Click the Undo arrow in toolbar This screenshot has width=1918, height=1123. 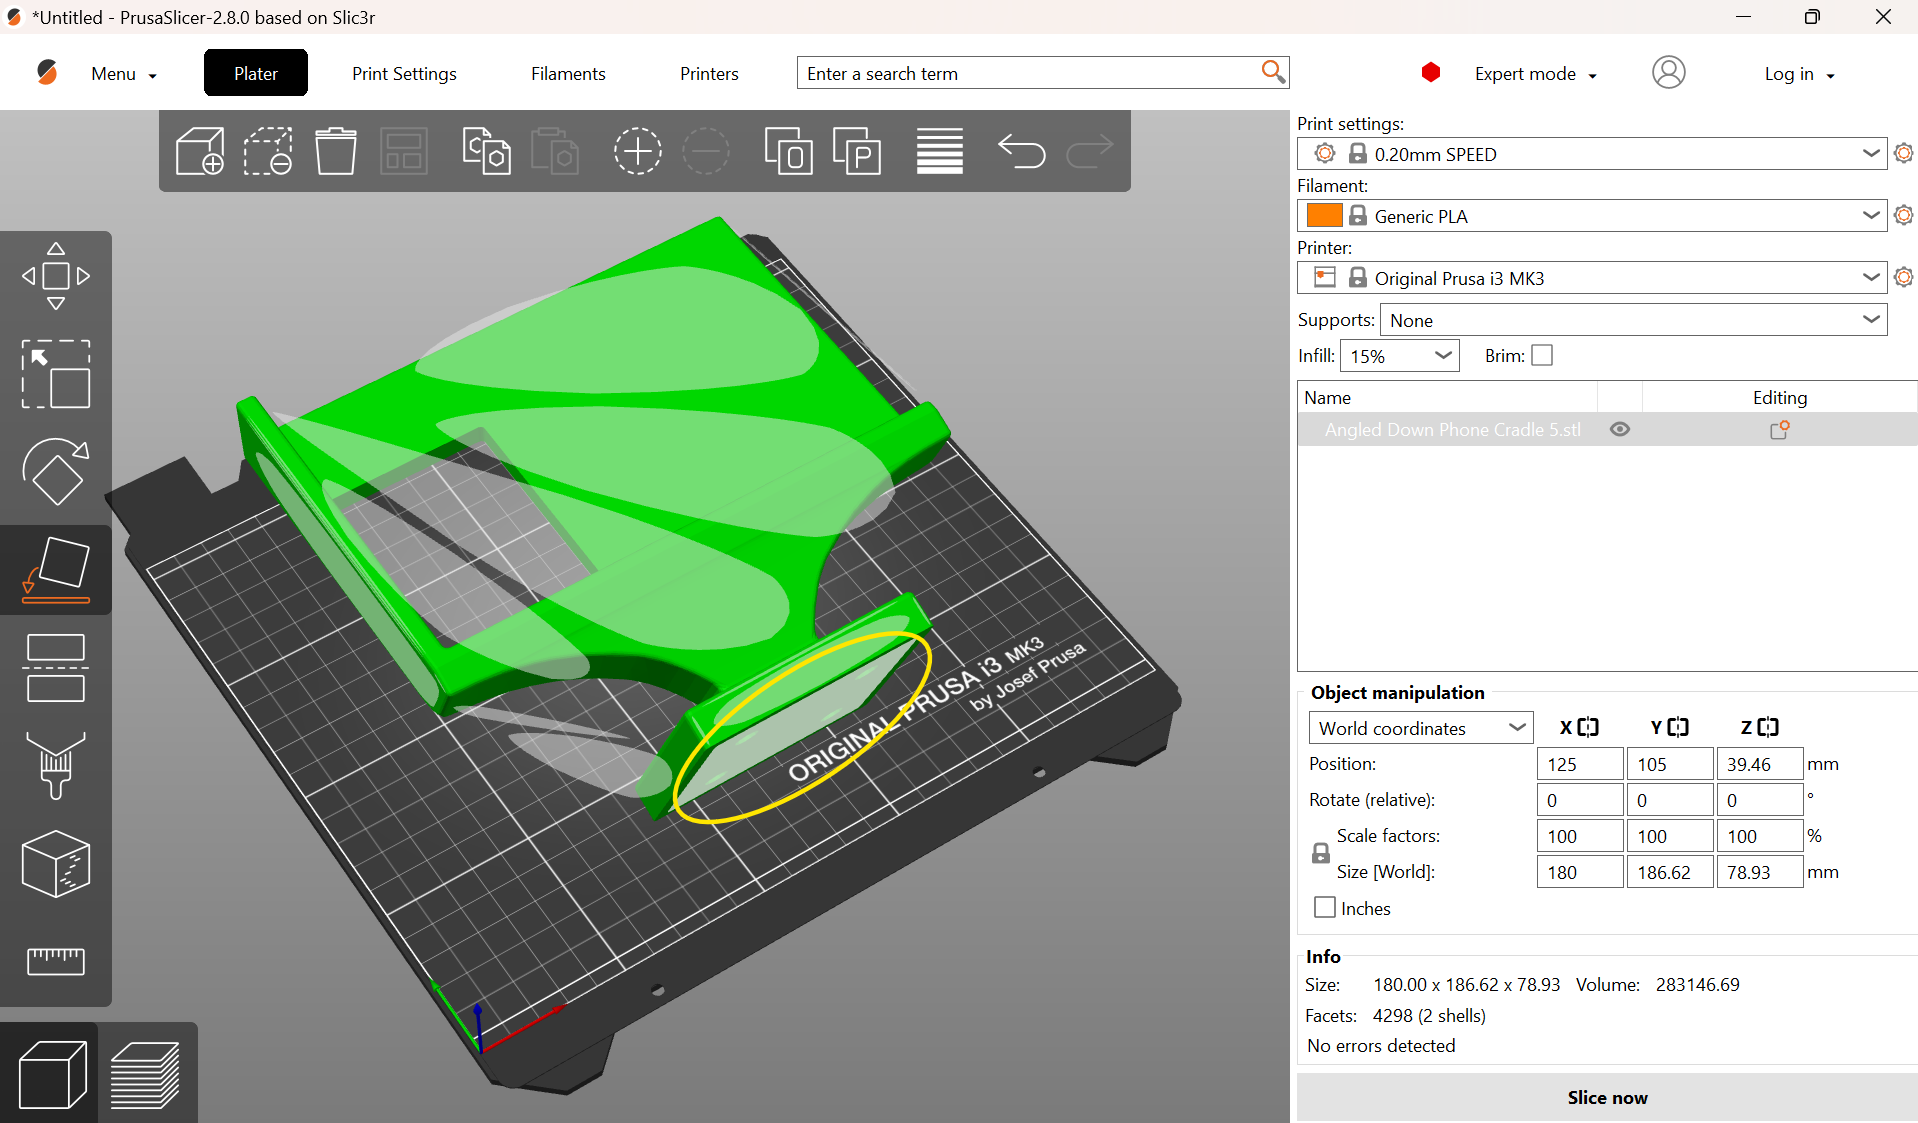1021,151
